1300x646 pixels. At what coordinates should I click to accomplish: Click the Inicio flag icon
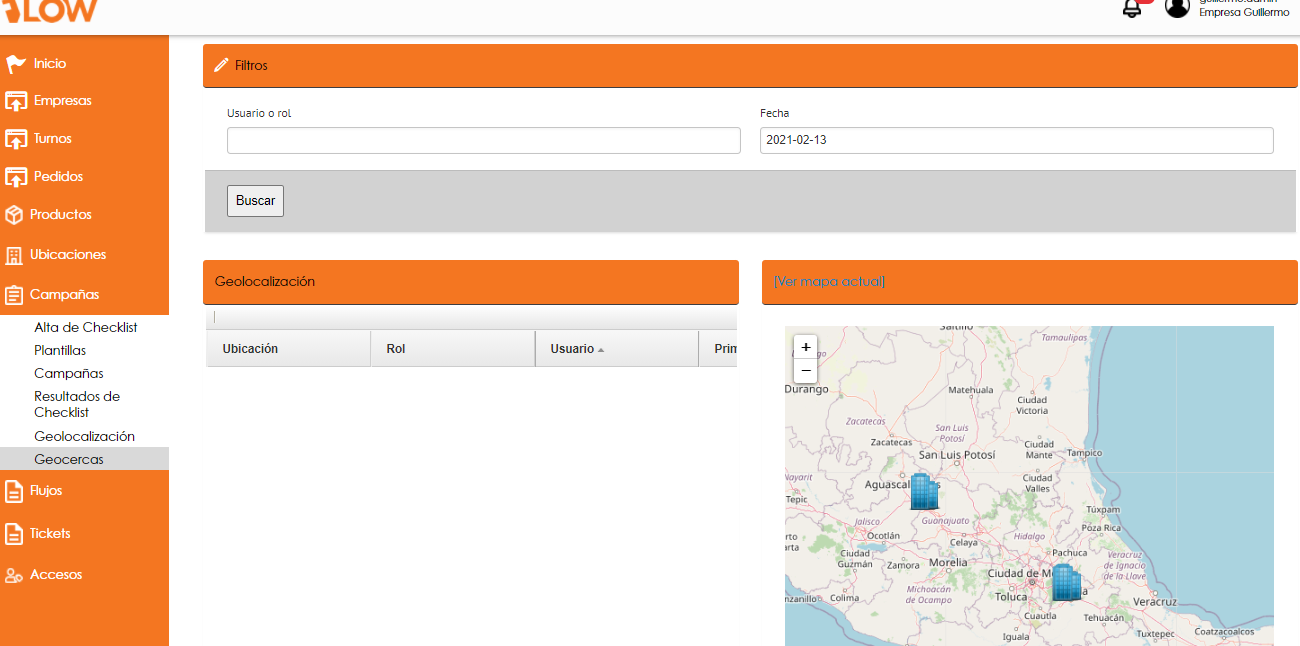pyautogui.click(x=15, y=64)
